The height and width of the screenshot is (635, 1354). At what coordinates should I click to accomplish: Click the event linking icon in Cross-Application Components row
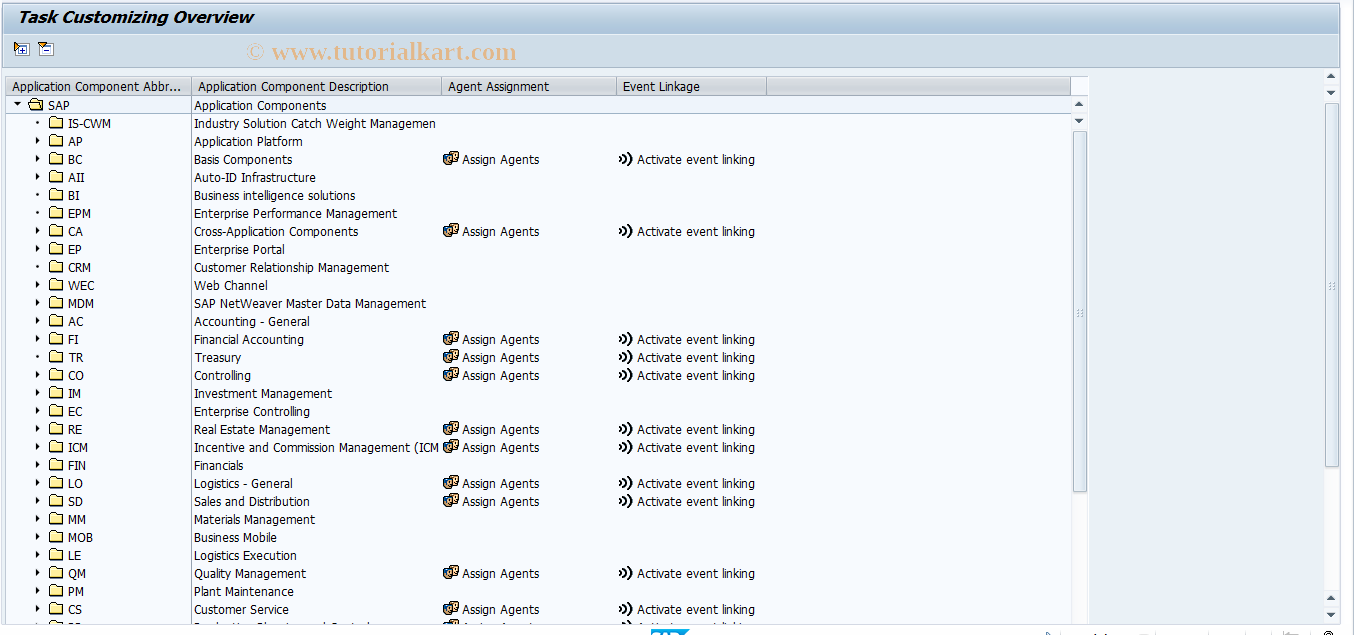tap(626, 231)
